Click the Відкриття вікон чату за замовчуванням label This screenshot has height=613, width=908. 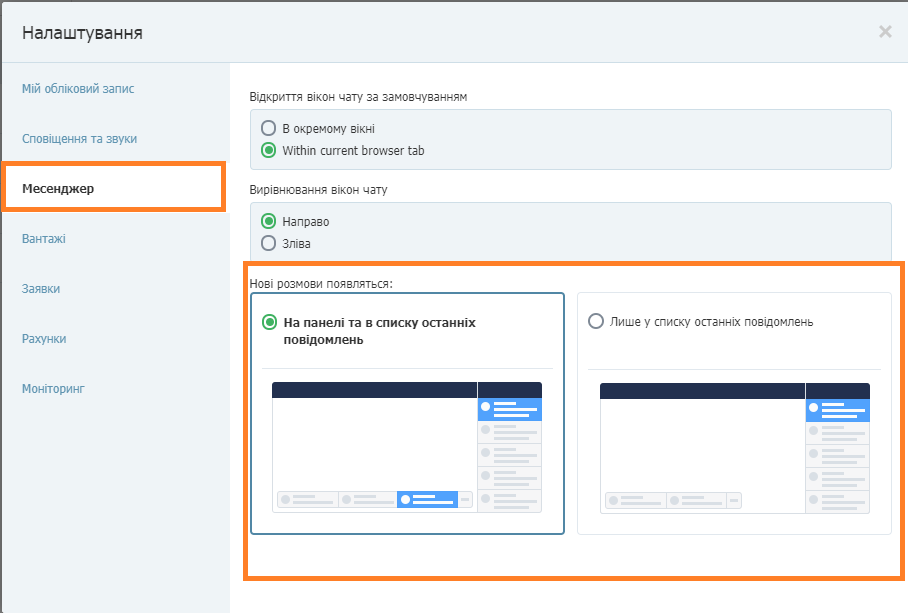click(358, 97)
